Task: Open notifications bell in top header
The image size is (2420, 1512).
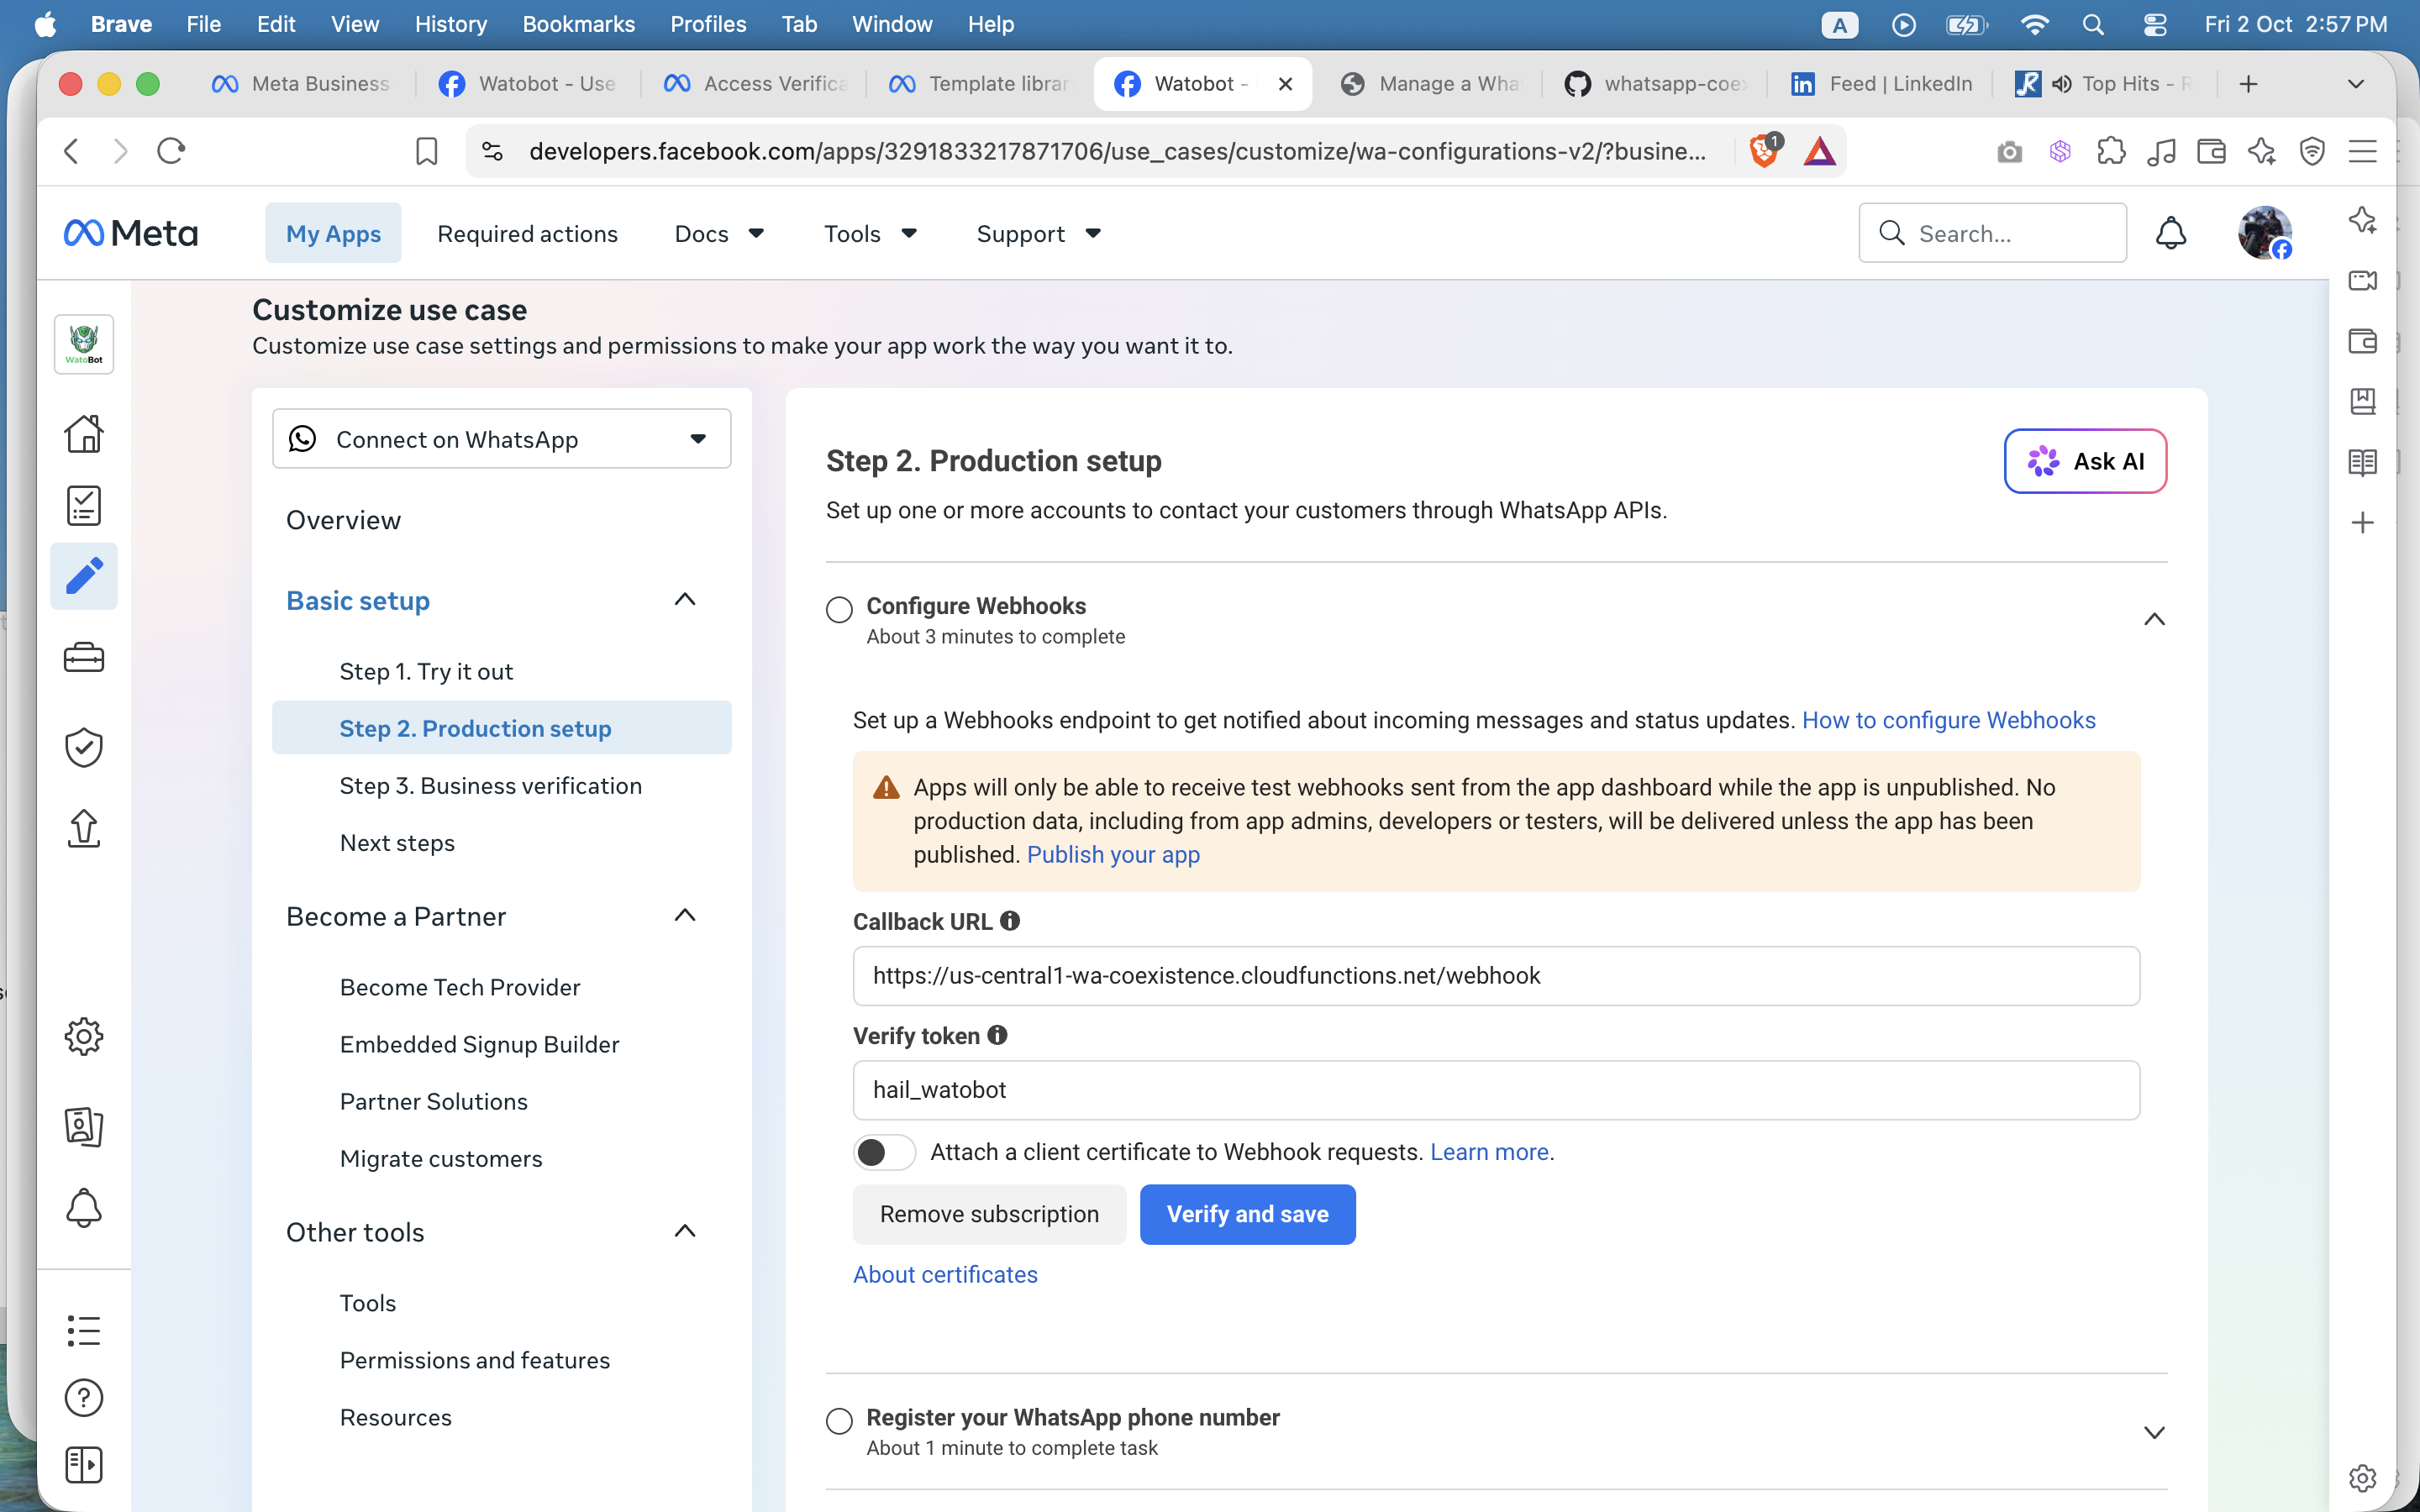Action: click(x=2170, y=233)
